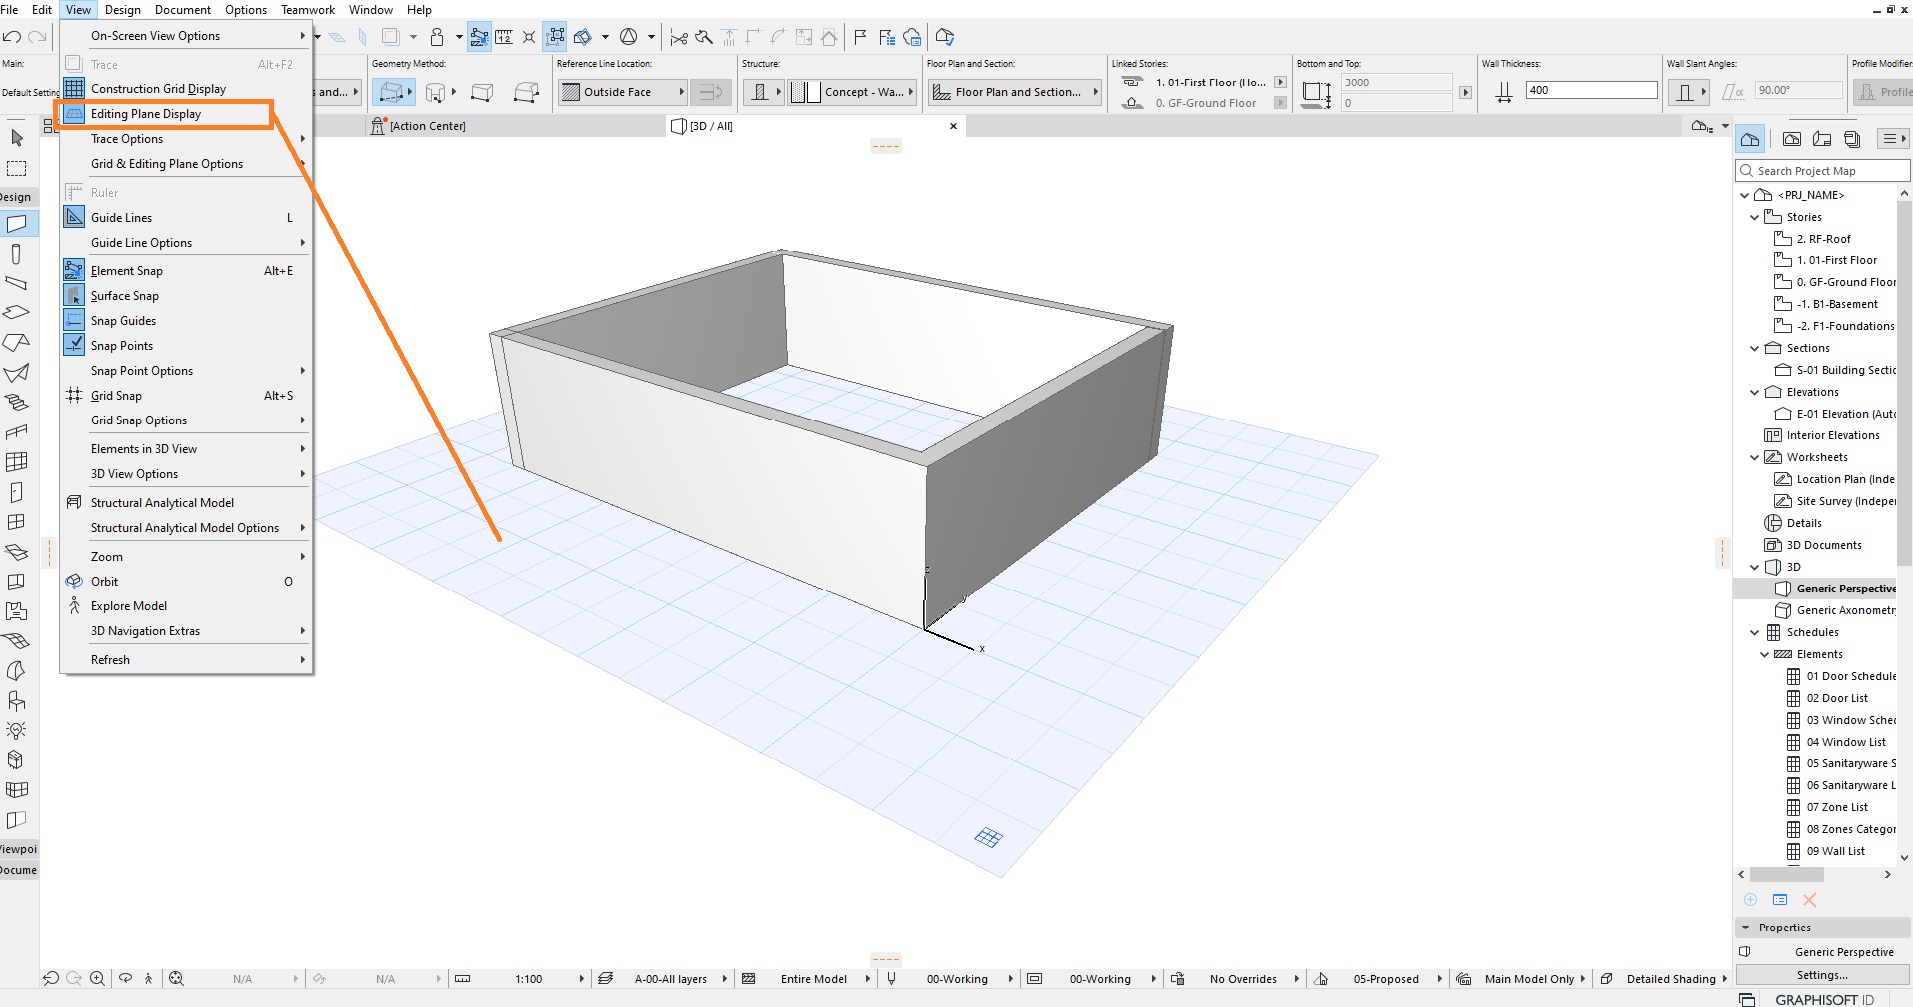Open the Design menu
This screenshot has height=1007, width=1913.
(x=123, y=10)
